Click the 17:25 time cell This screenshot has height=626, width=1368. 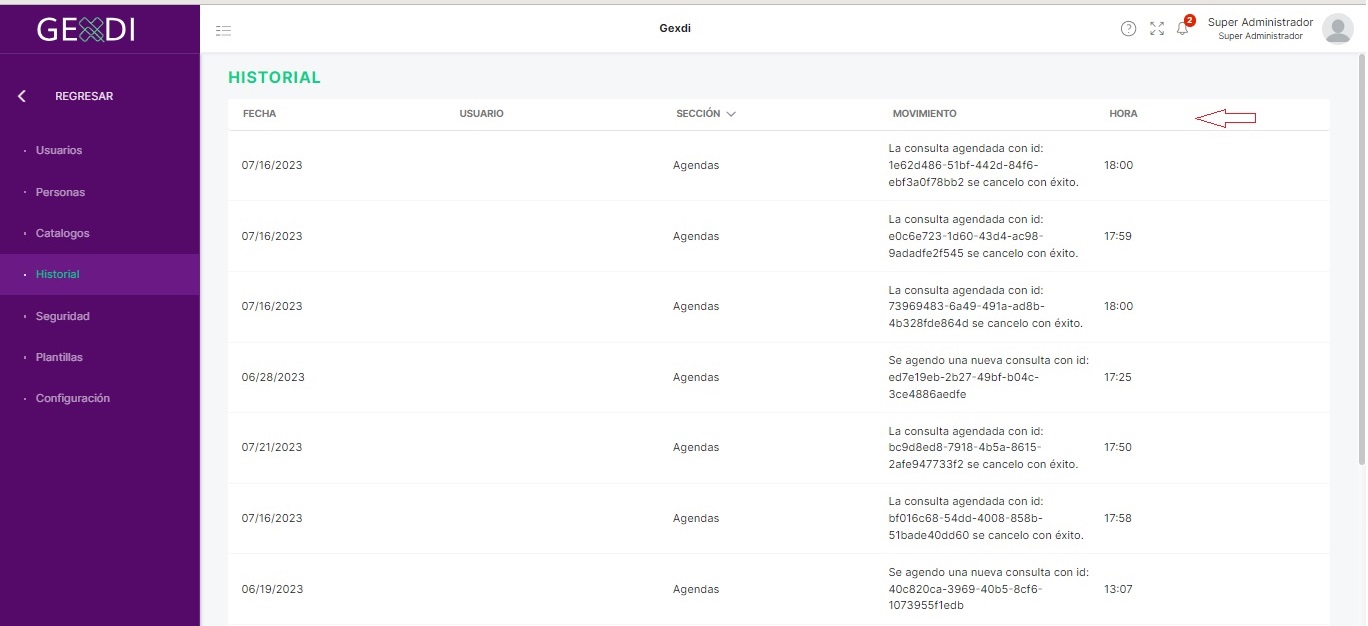(x=1118, y=377)
